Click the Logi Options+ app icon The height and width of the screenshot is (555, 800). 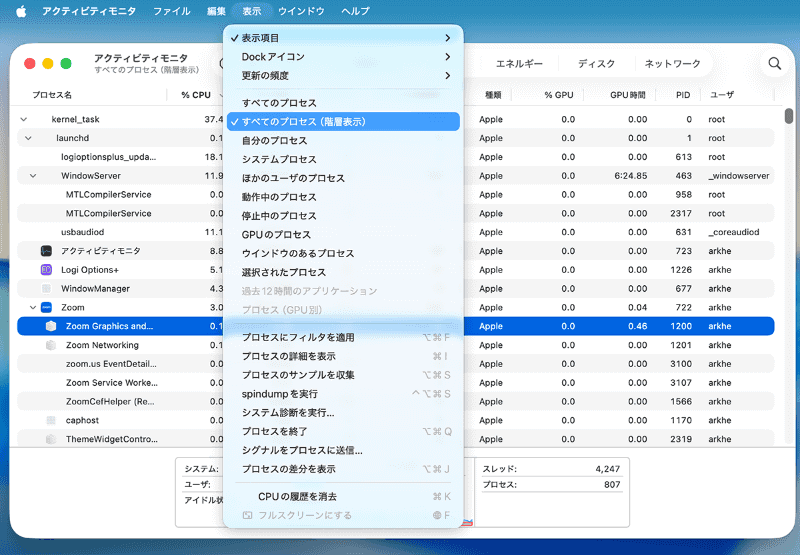(46, 270)
